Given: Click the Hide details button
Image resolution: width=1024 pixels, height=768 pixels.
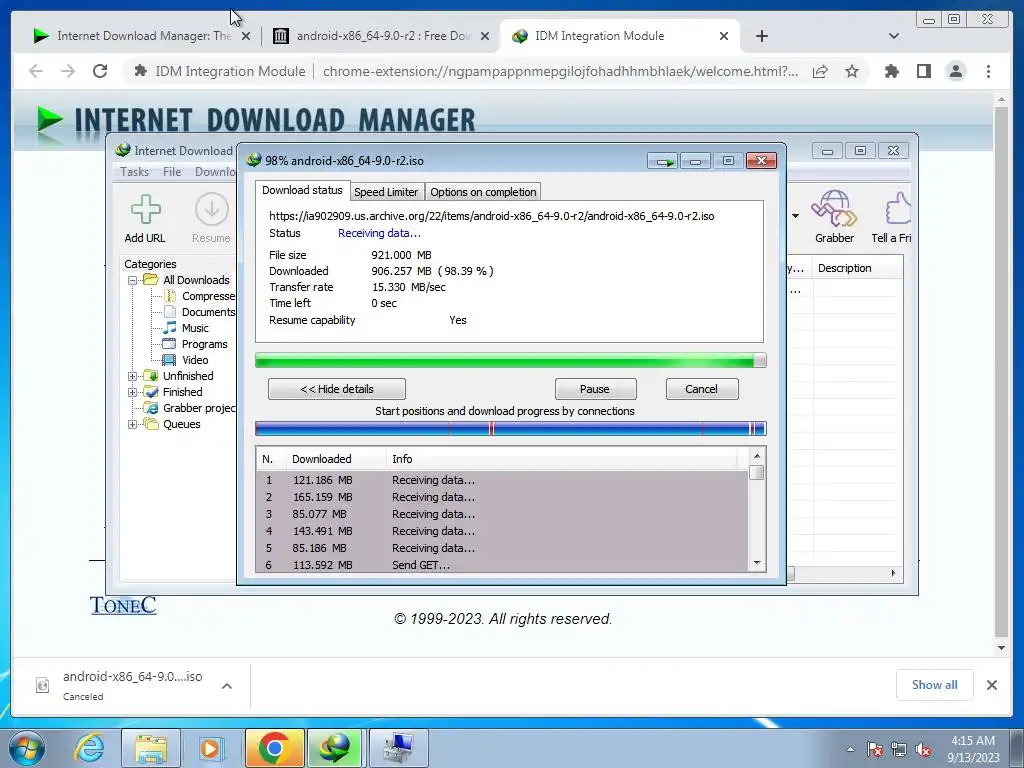Looking at the screenshot, I should pos(337,389).
